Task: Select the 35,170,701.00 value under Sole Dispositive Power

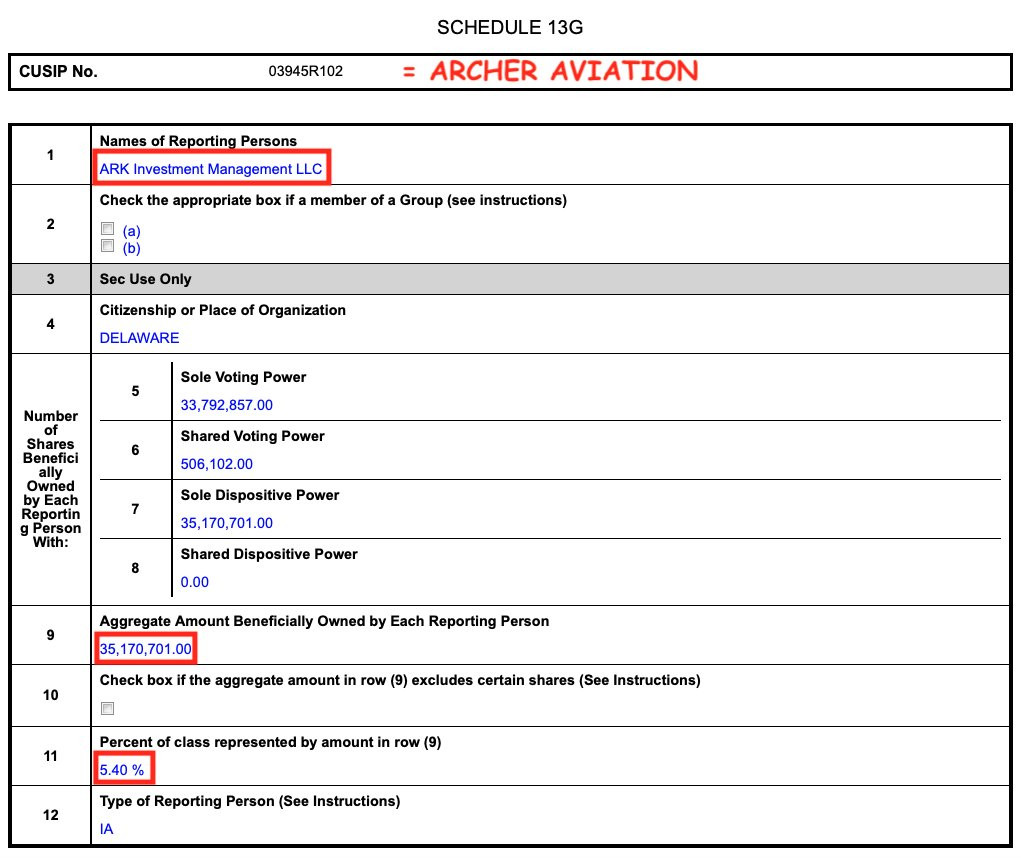Action: (x=227, y=523)
